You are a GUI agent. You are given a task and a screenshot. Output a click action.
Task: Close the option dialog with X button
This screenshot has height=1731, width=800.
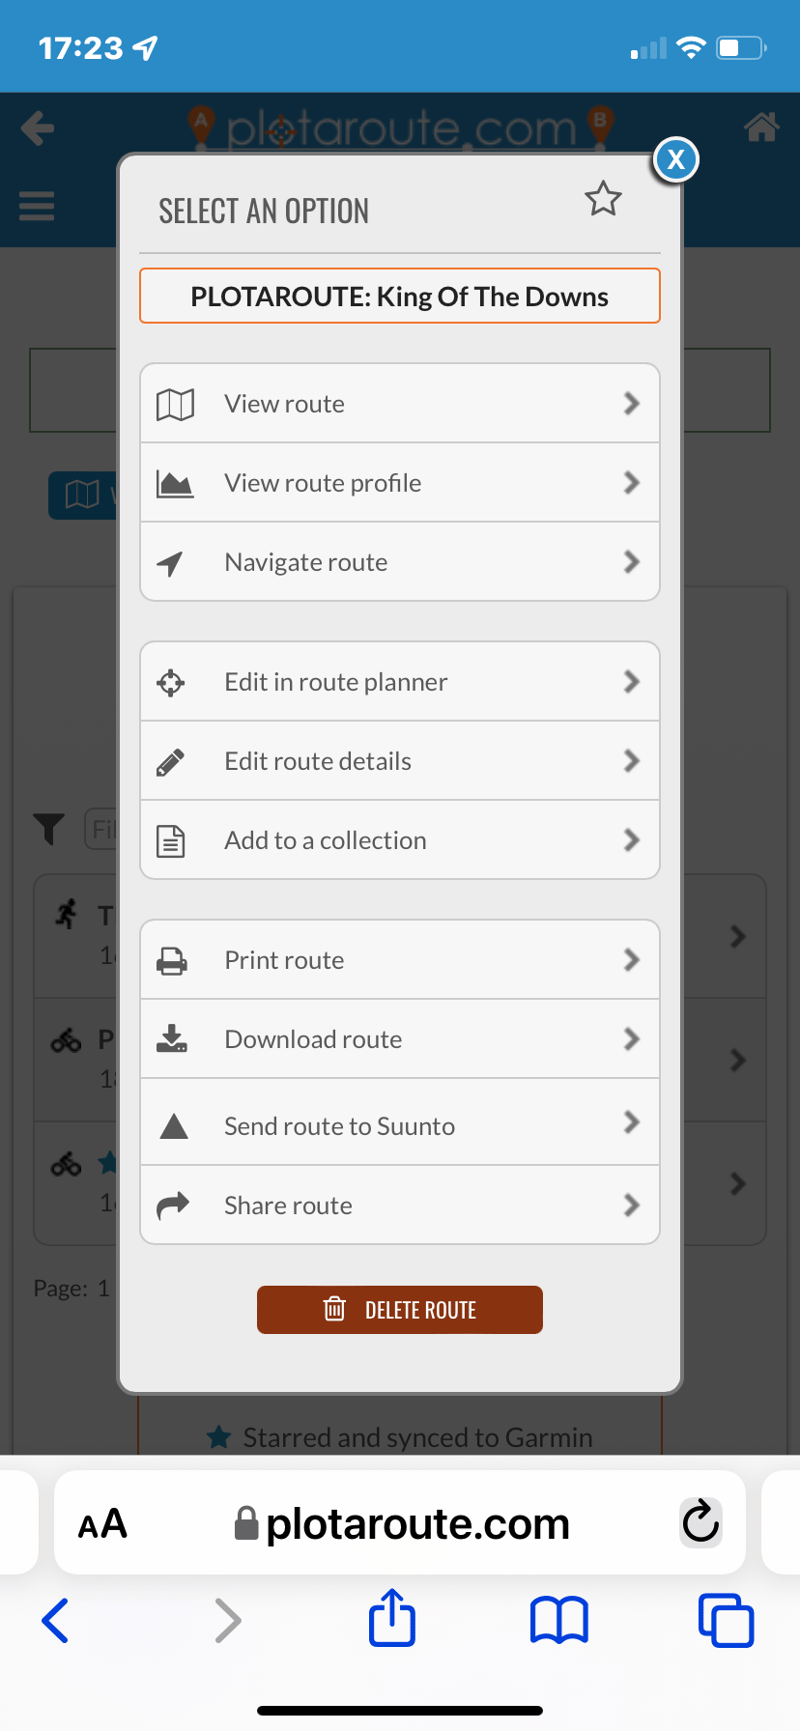(x=676, y=159)
